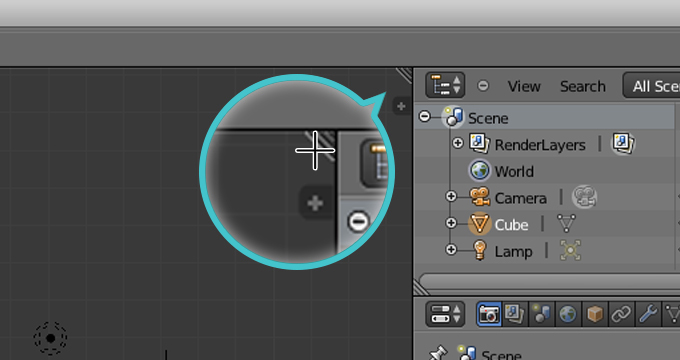Switch to the Scene properties tab
The width and height of the screenshot is (680, 360).
tap(541, 314)
